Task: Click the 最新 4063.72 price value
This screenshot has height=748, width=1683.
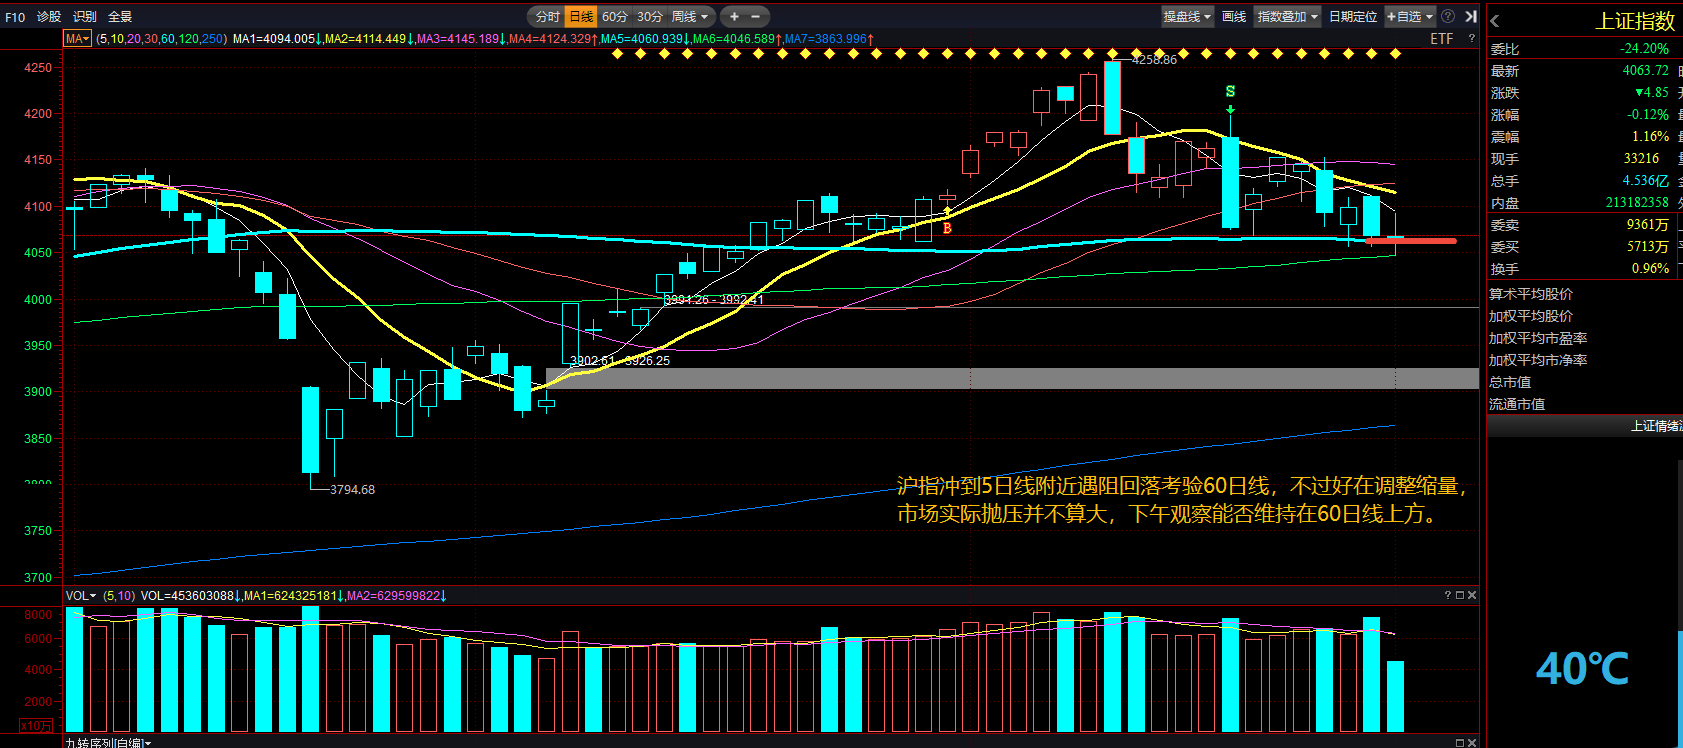Action: [1645, 70]
